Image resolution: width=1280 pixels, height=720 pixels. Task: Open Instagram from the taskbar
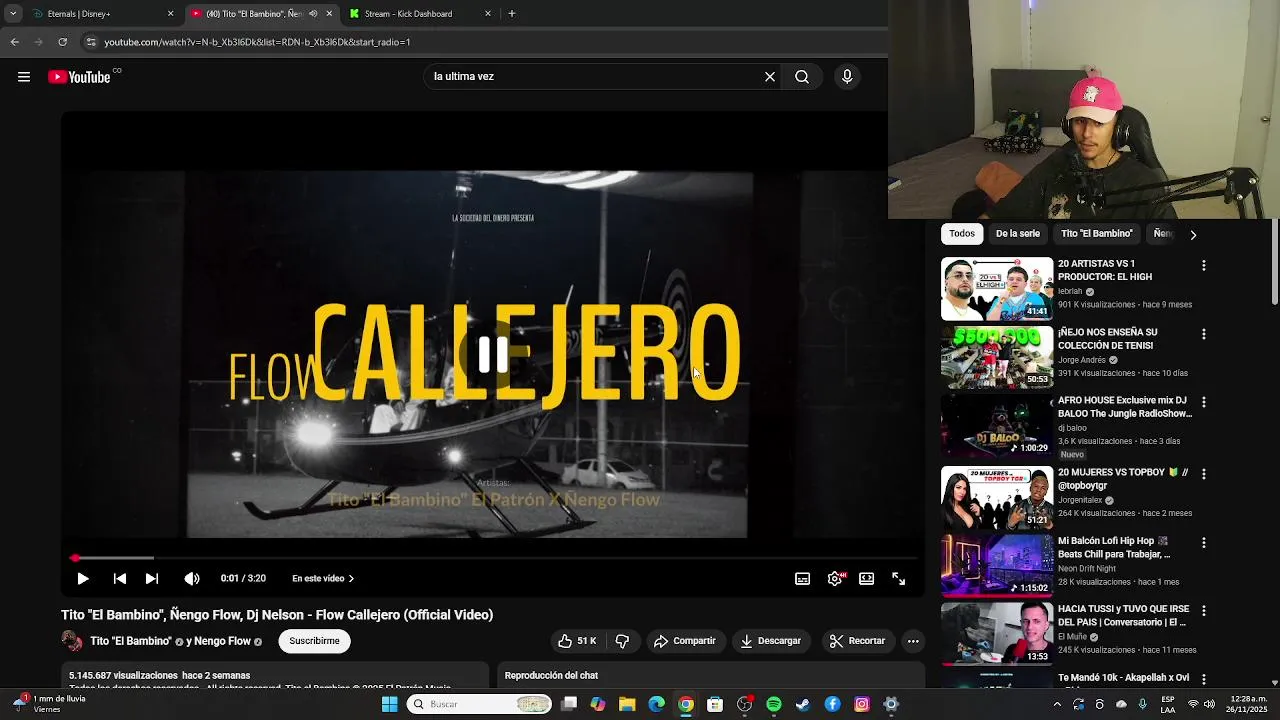(862, 705)
